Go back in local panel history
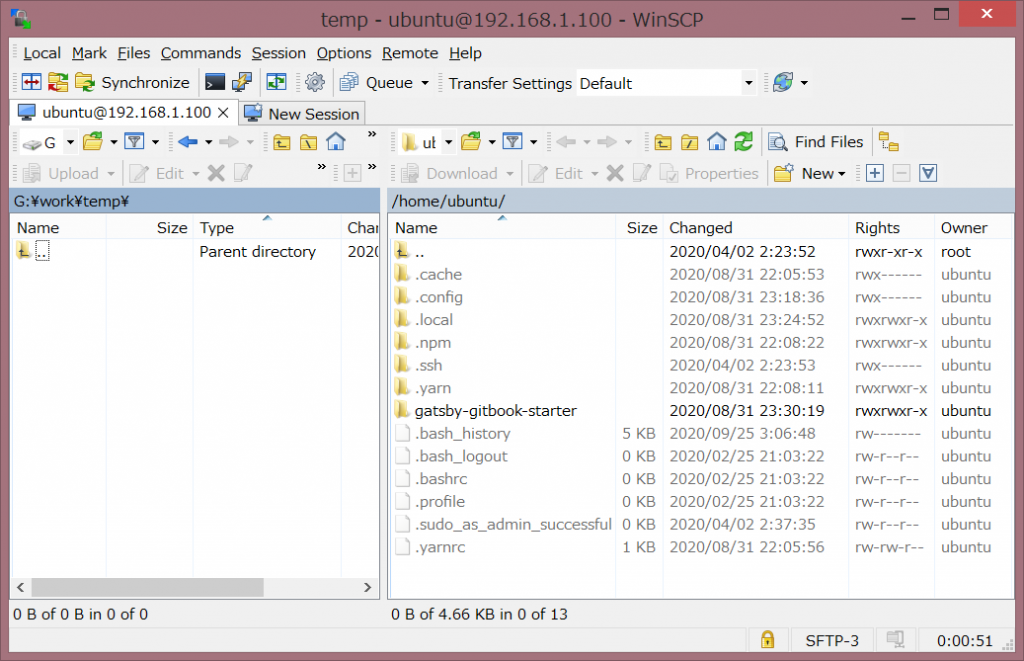The height and width of the screenshot is (661, 1024). tap(187, 141)
